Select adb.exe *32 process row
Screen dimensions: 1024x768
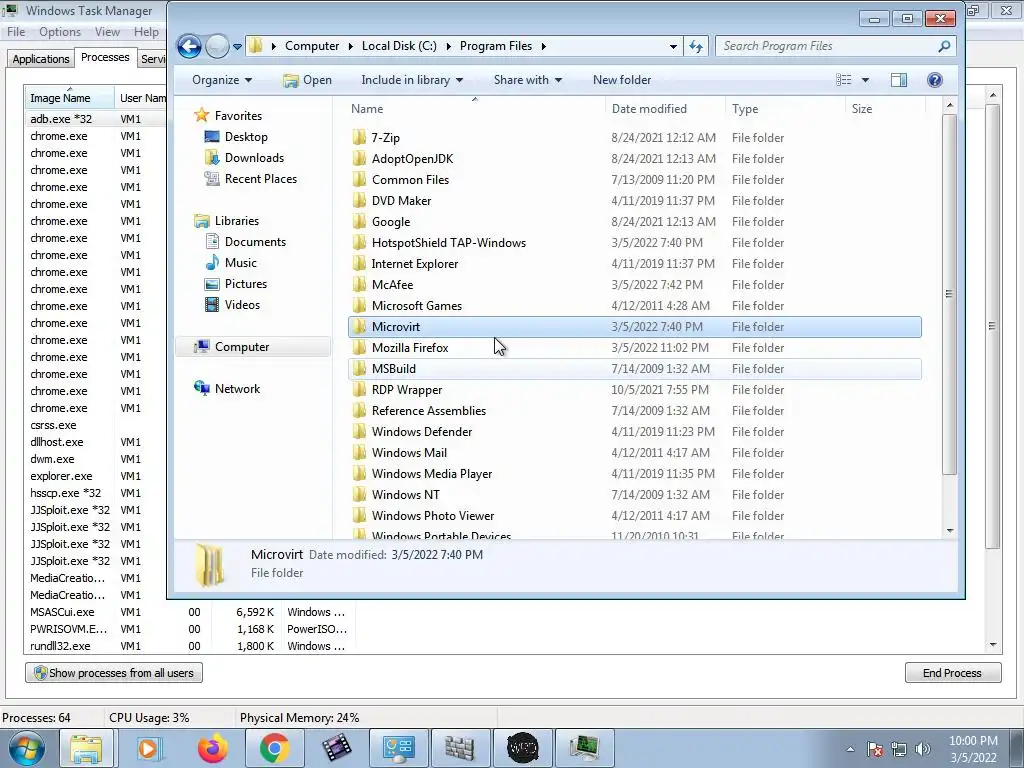point(95,119)
